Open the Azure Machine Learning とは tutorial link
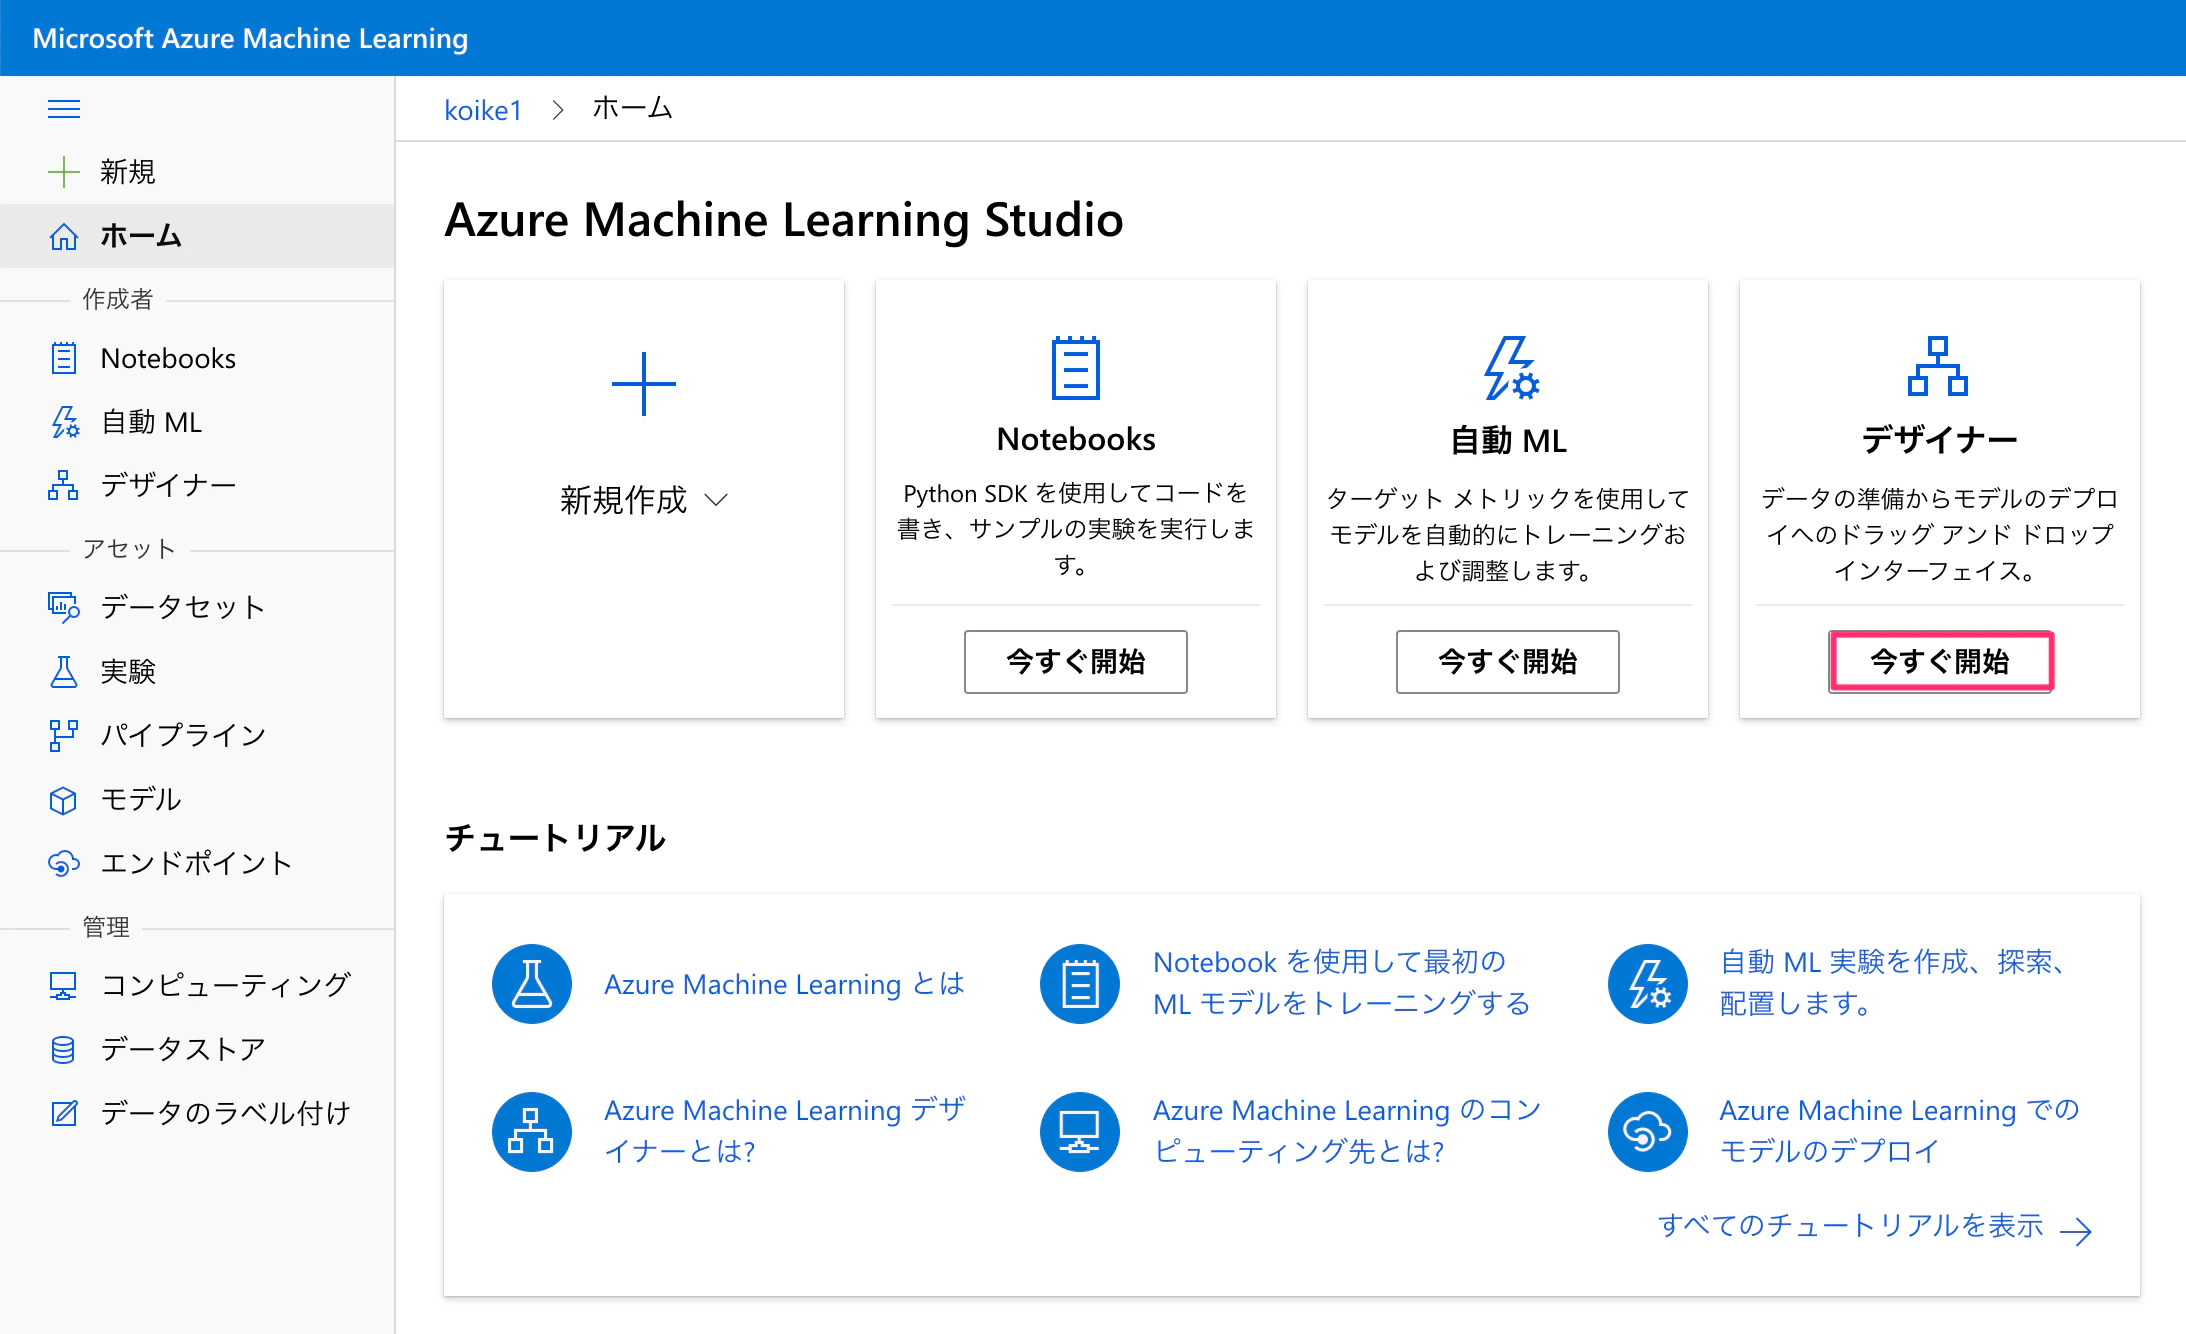Image resolution: width=2186 pixels, height=1334 pixels. (x=785, y=984)
